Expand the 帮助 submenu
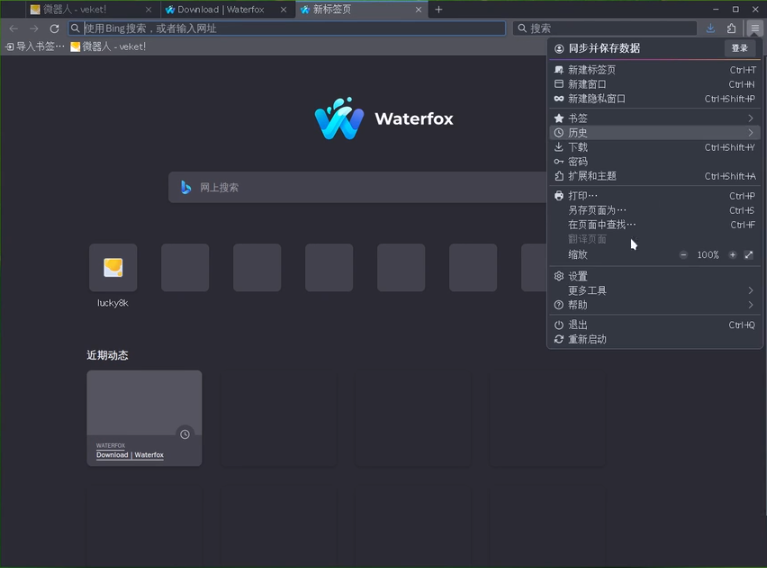 tap(654, 305)
